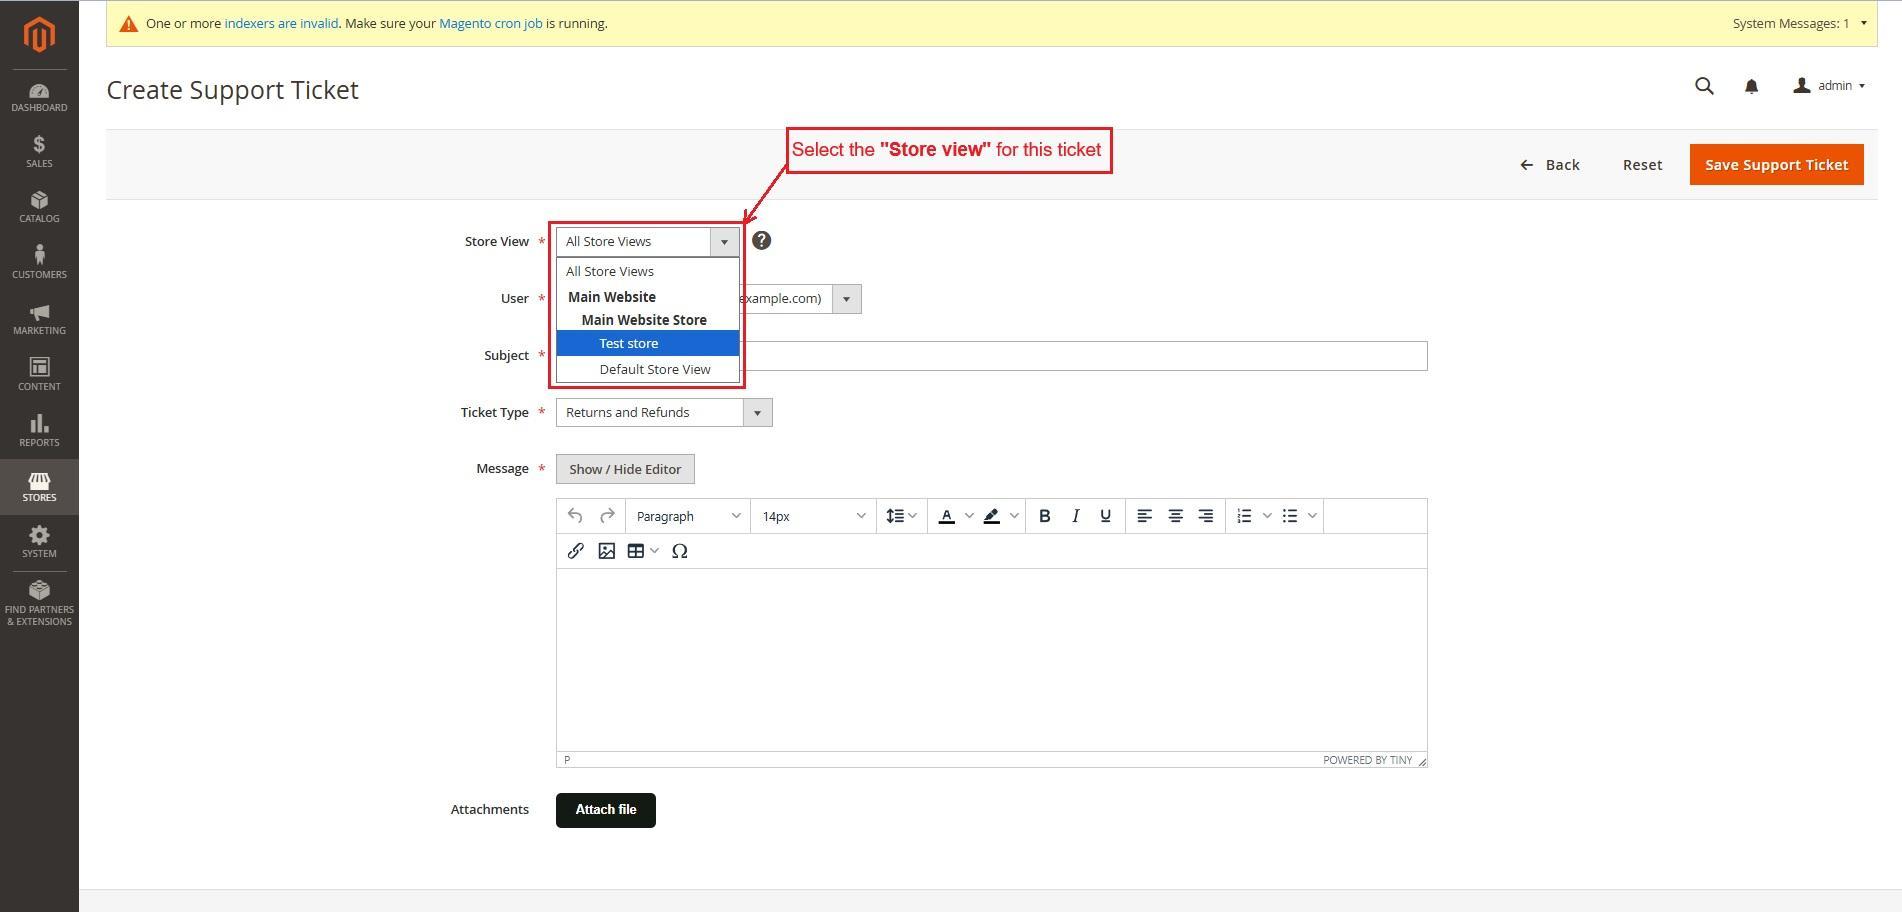The width and height of the screenshot is (1902, 912).
Task: Open the Store View dropdown
Action: click(647, 242)
